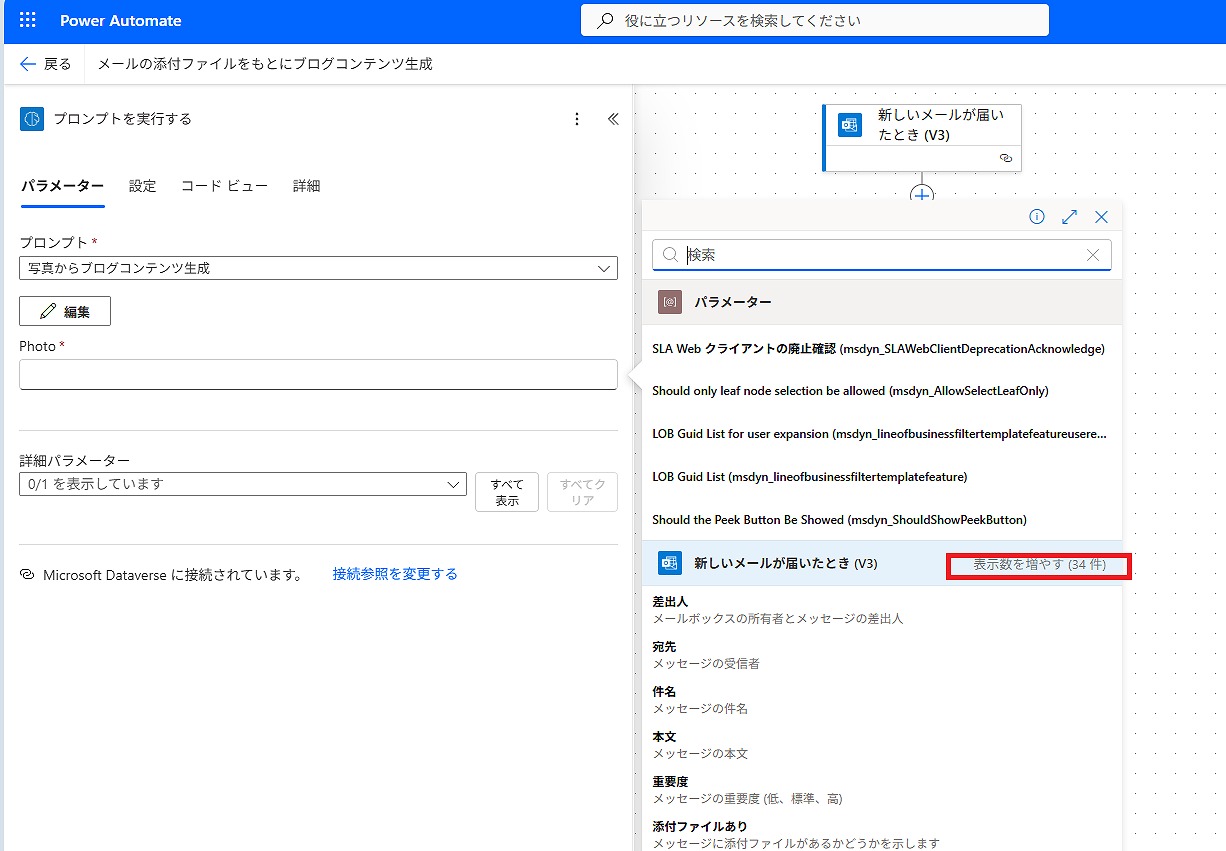Open the three-dot menu for プロンプトを実行する
Screen dimensions: 1226x851
coord(576,119)
